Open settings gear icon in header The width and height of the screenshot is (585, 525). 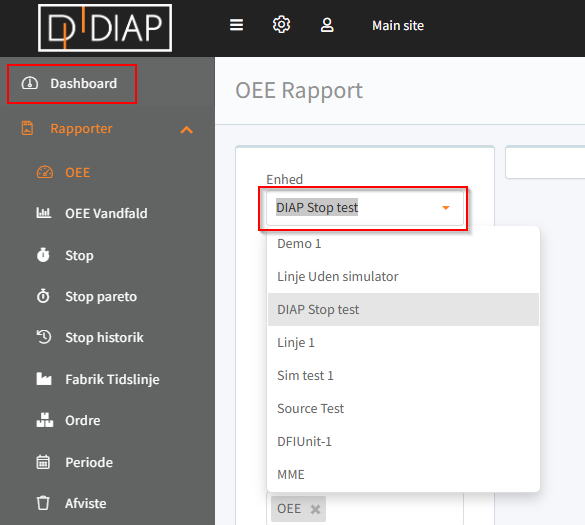coord(281,25)
